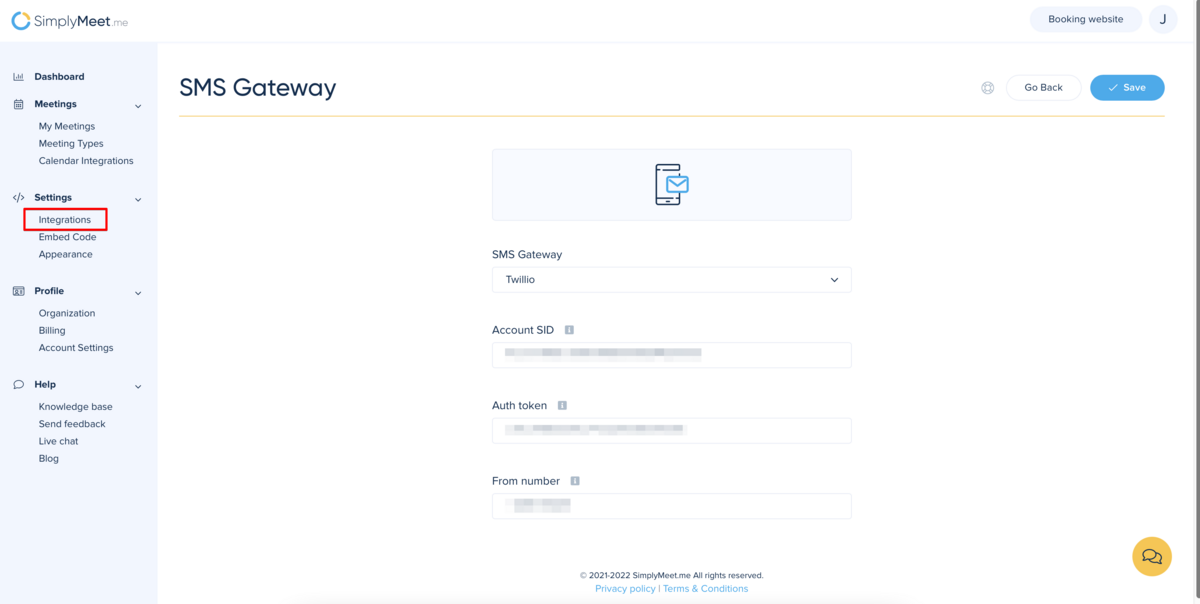The height and width of the screenshot is (604, 1200).
Task: Collapse the Meetings sidebar section
Action: click(x=138, y=105)
